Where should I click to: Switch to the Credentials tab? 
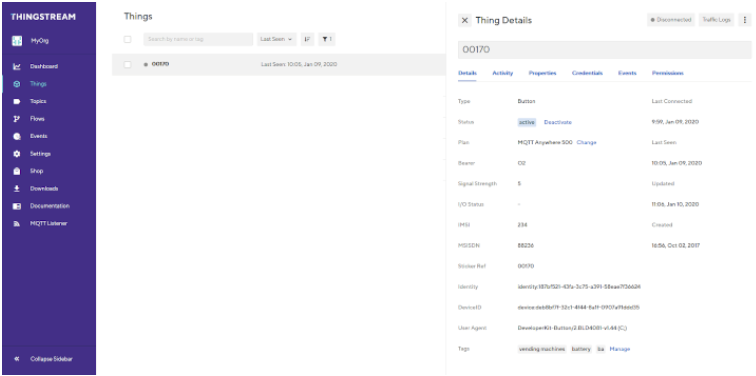(x=587, y=73)
